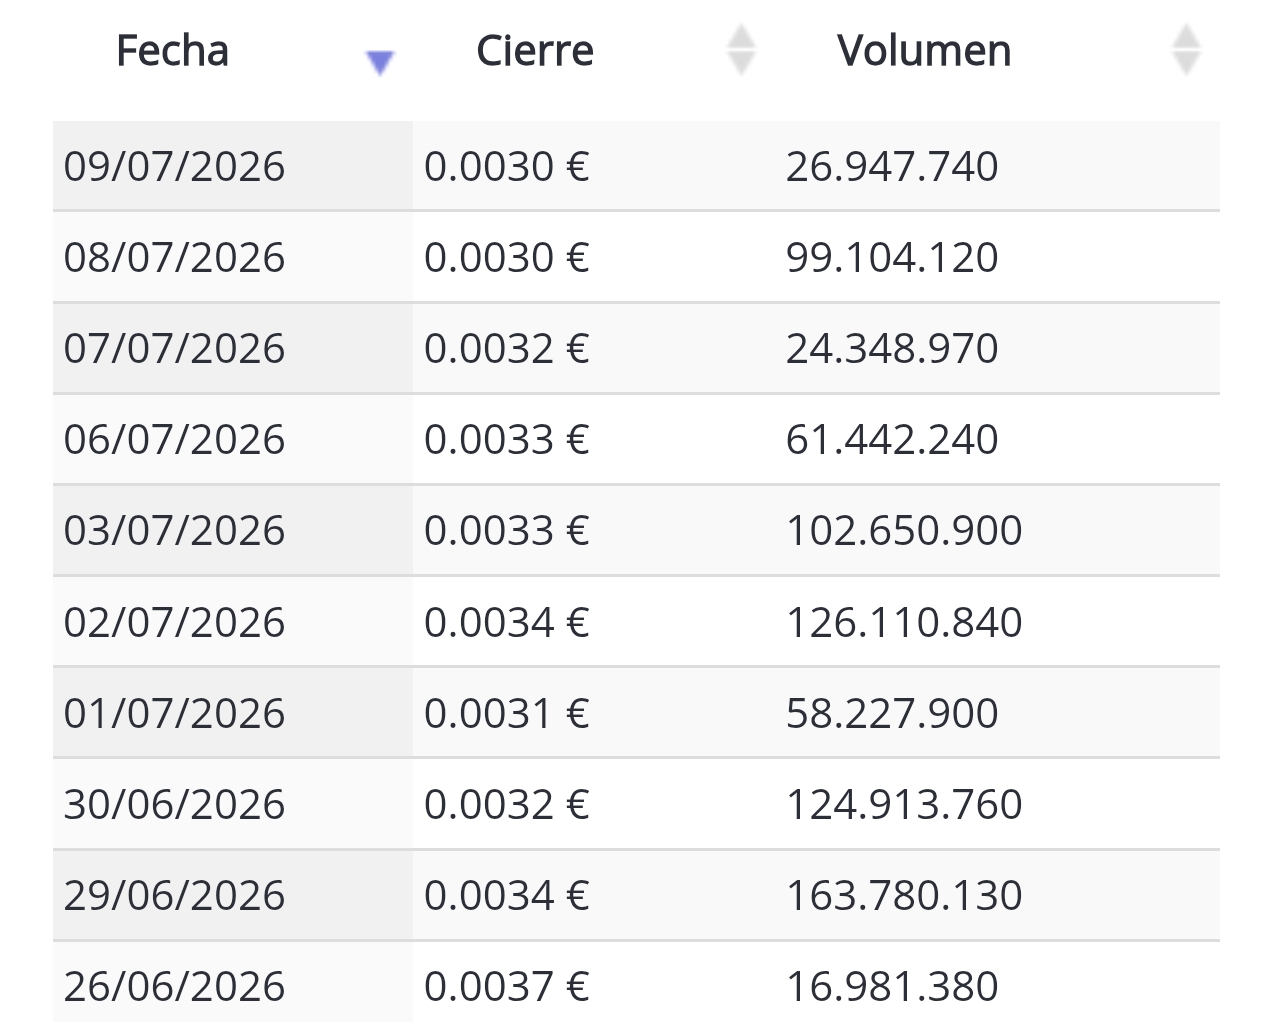Click the Cierre column sort arrows
Screen dimensions: 1272x1022
741,50
